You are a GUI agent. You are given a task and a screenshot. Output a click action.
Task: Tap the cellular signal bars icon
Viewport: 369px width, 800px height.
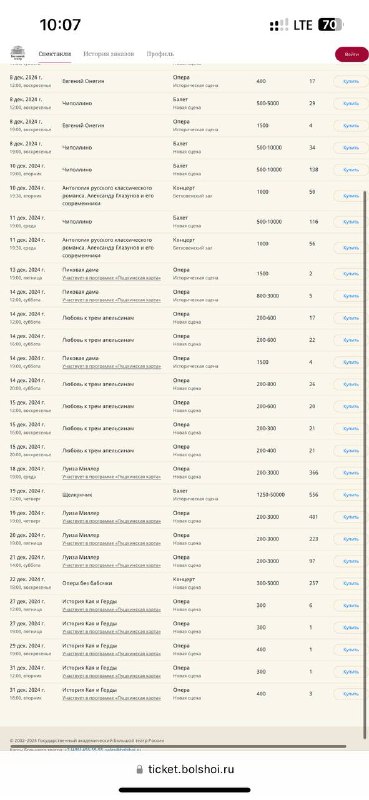(x=279, y=25)
